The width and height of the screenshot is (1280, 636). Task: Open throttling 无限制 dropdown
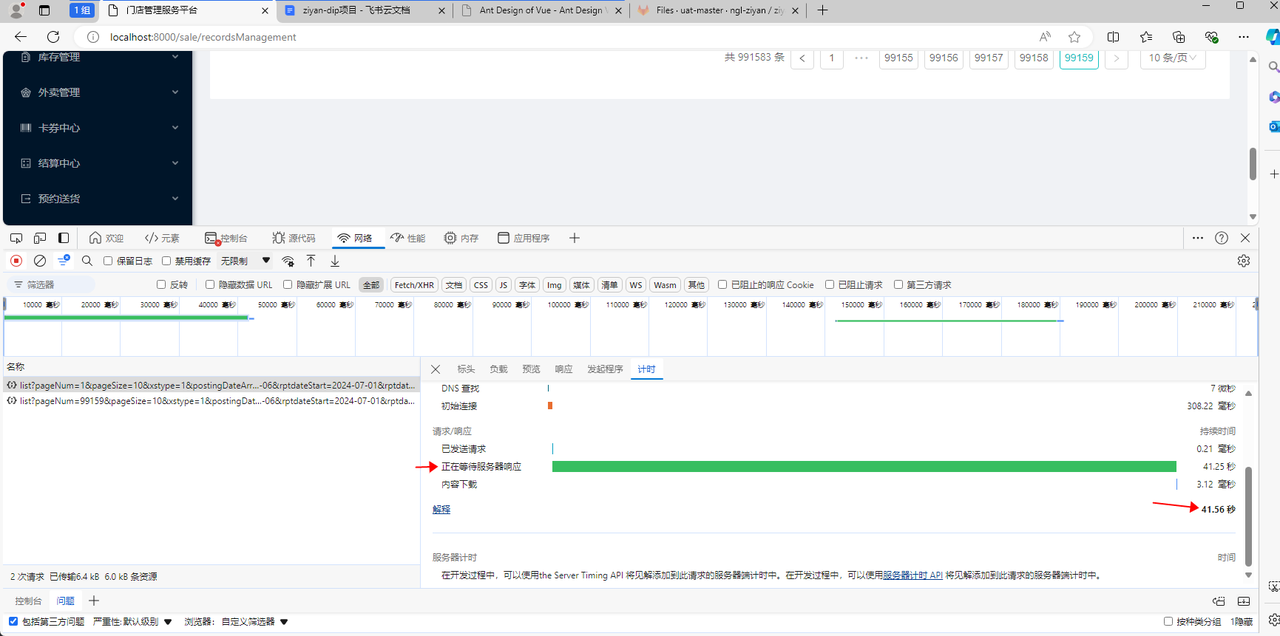point(246,261)
